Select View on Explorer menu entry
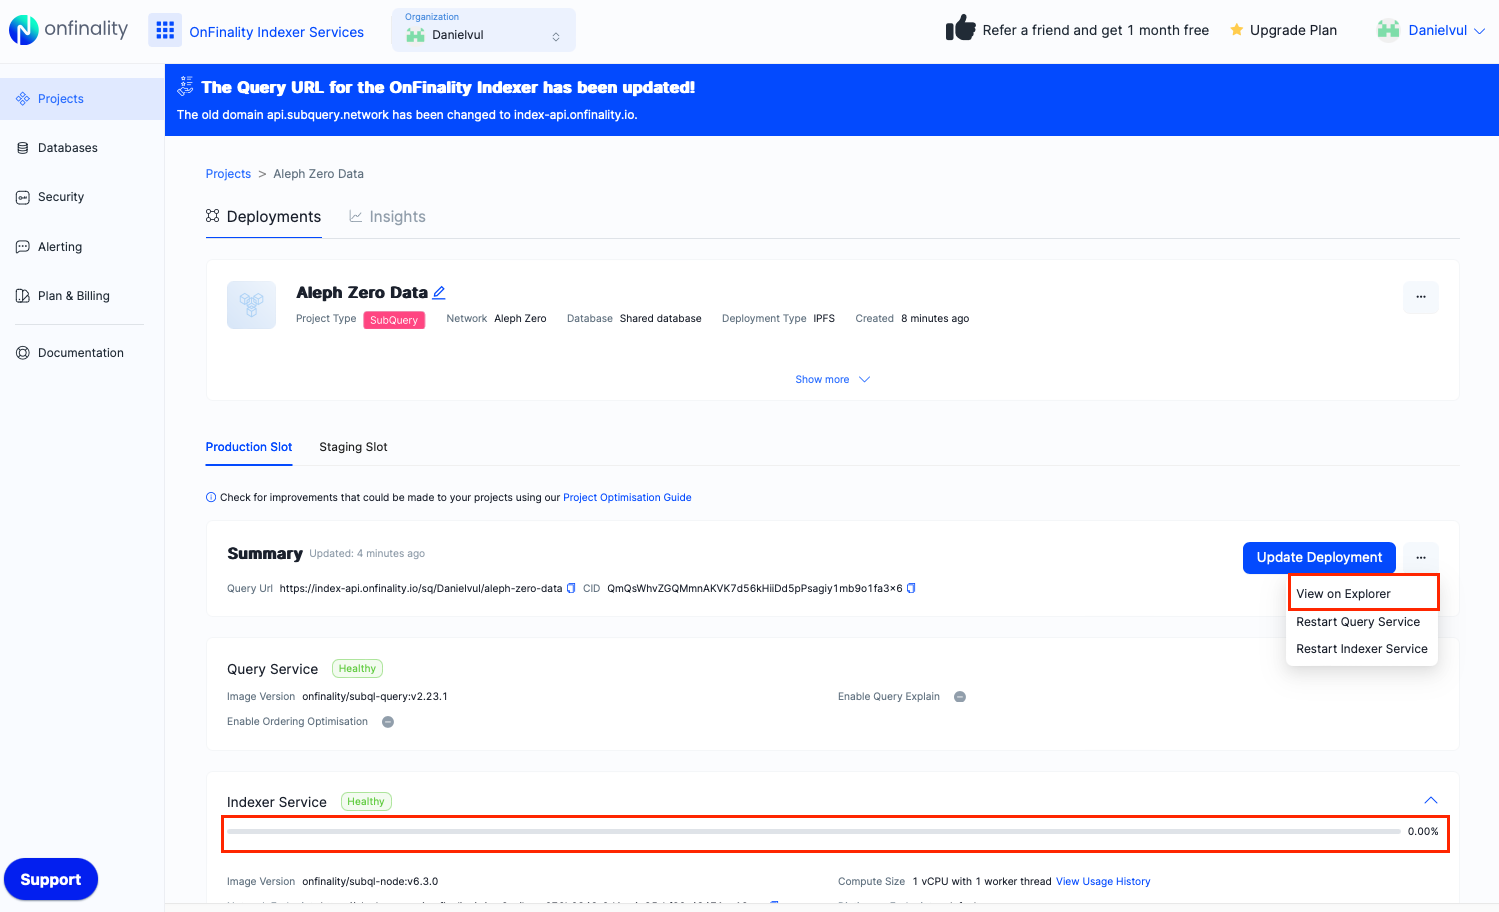Viewport: 1499px width, 912px height. click(1344, 593)
